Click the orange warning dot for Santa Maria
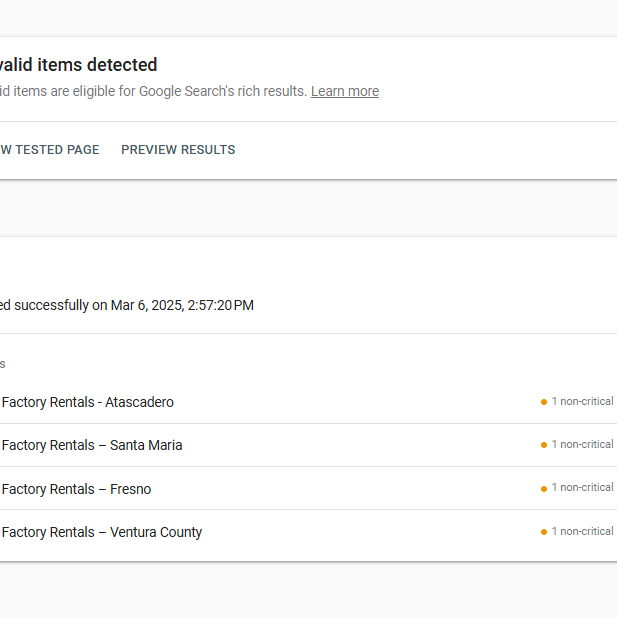The image size is (617, 617). [544, 445]
